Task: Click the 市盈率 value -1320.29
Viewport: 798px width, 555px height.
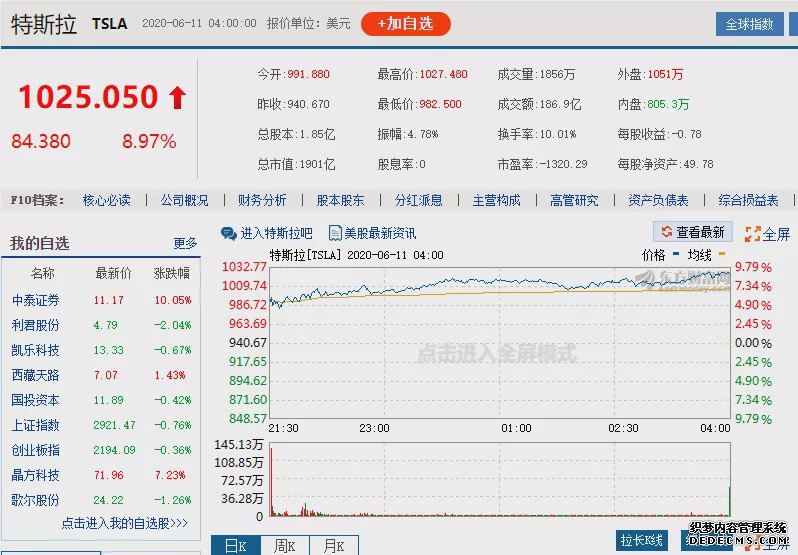Action: coord(563,164)
